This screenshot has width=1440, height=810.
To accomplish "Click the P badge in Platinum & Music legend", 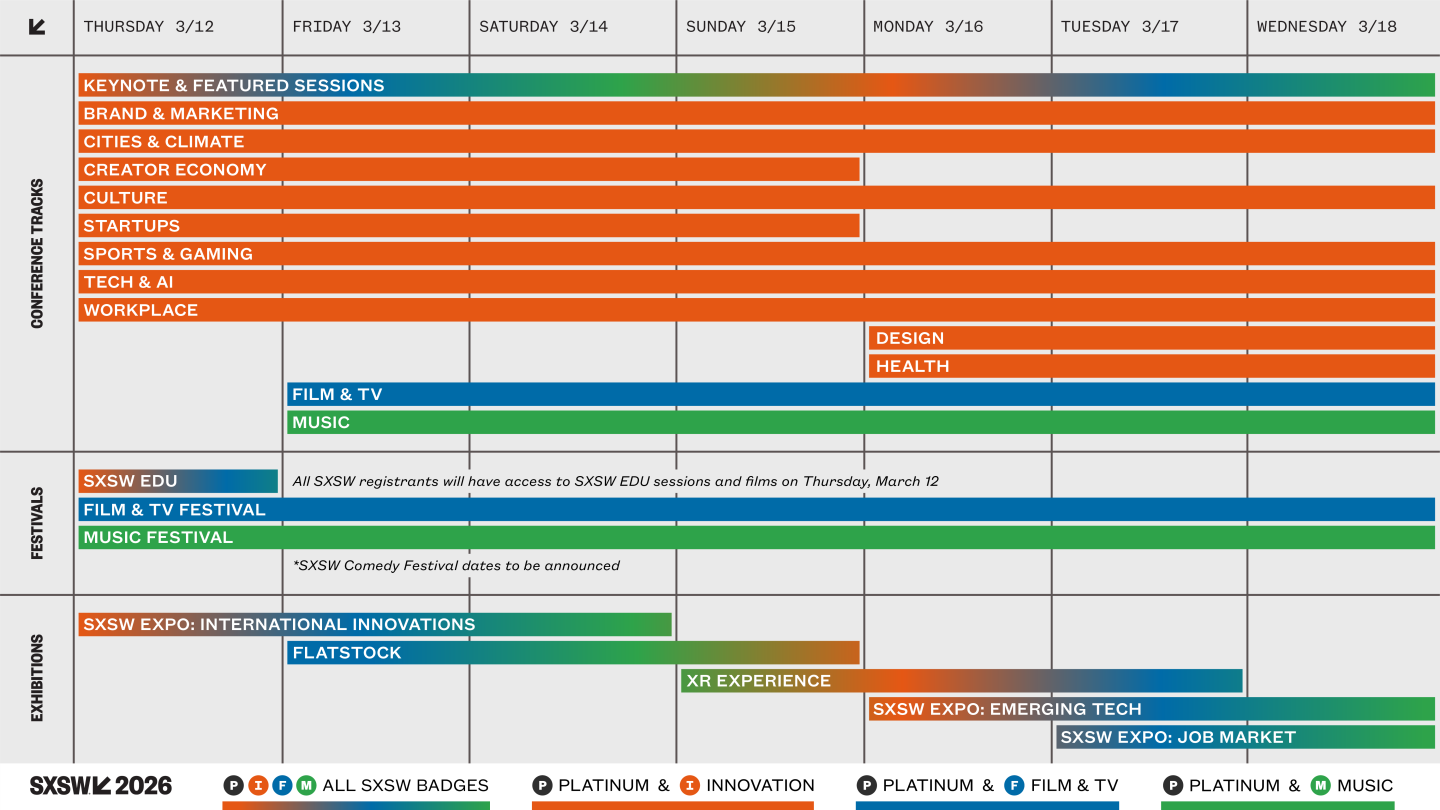I will [x=1172, y=785].
